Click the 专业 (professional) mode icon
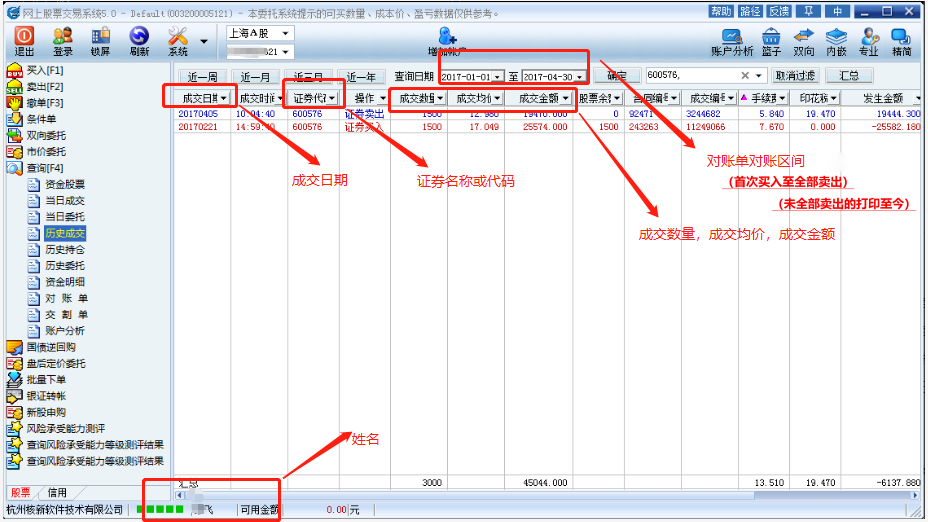928x522 pixels. pos(869,41)
